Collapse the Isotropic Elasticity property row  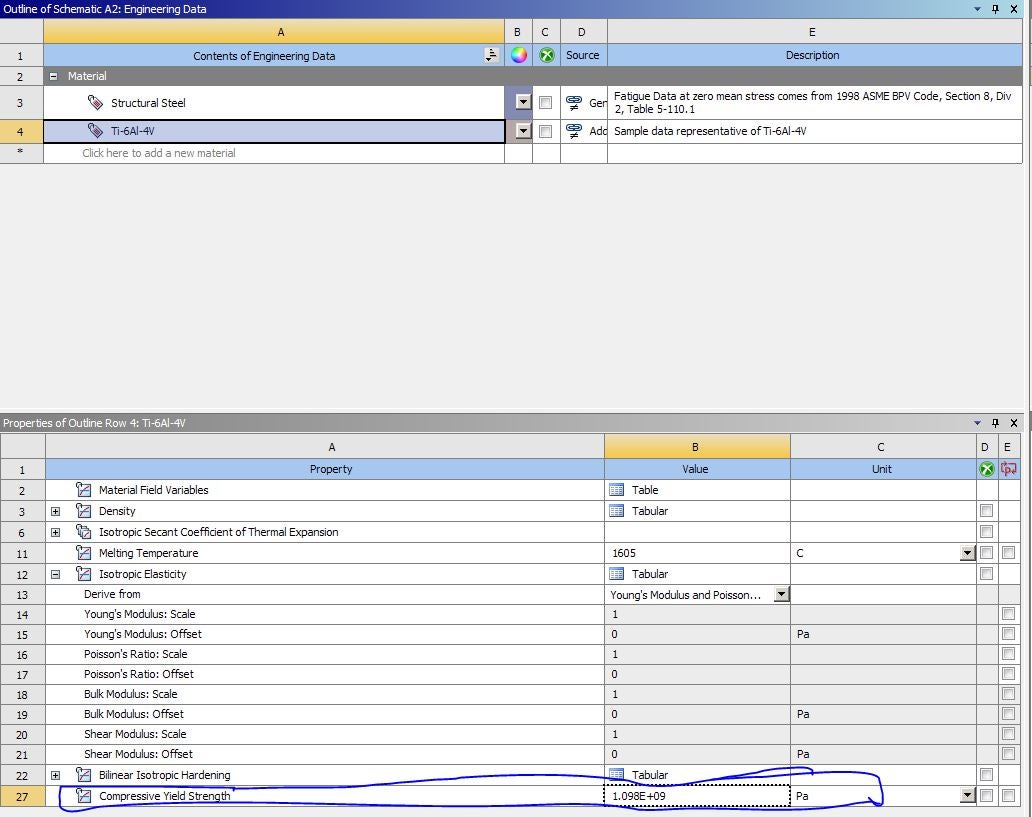(55, 574)
